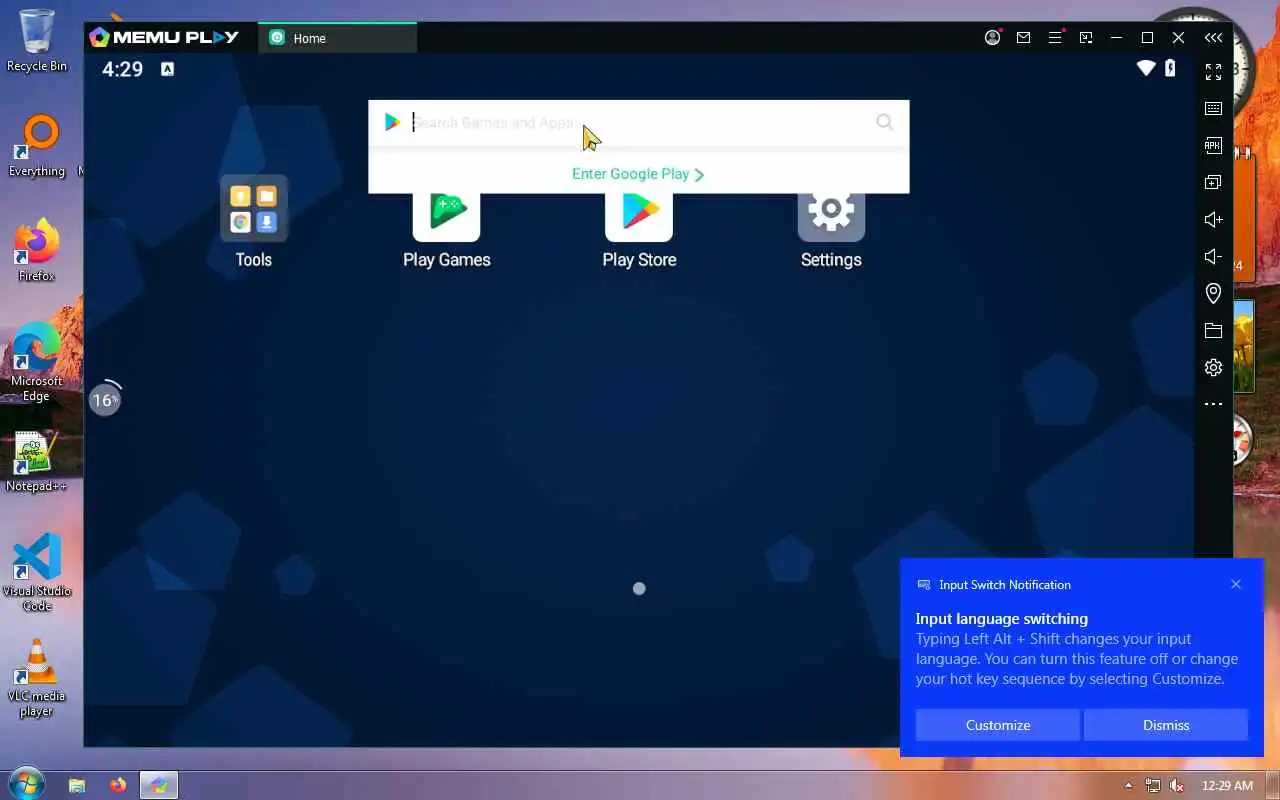1280x800 pixels.
Task: Select the VLC media player desktop shortcut
Action: [x=37, y=678]
